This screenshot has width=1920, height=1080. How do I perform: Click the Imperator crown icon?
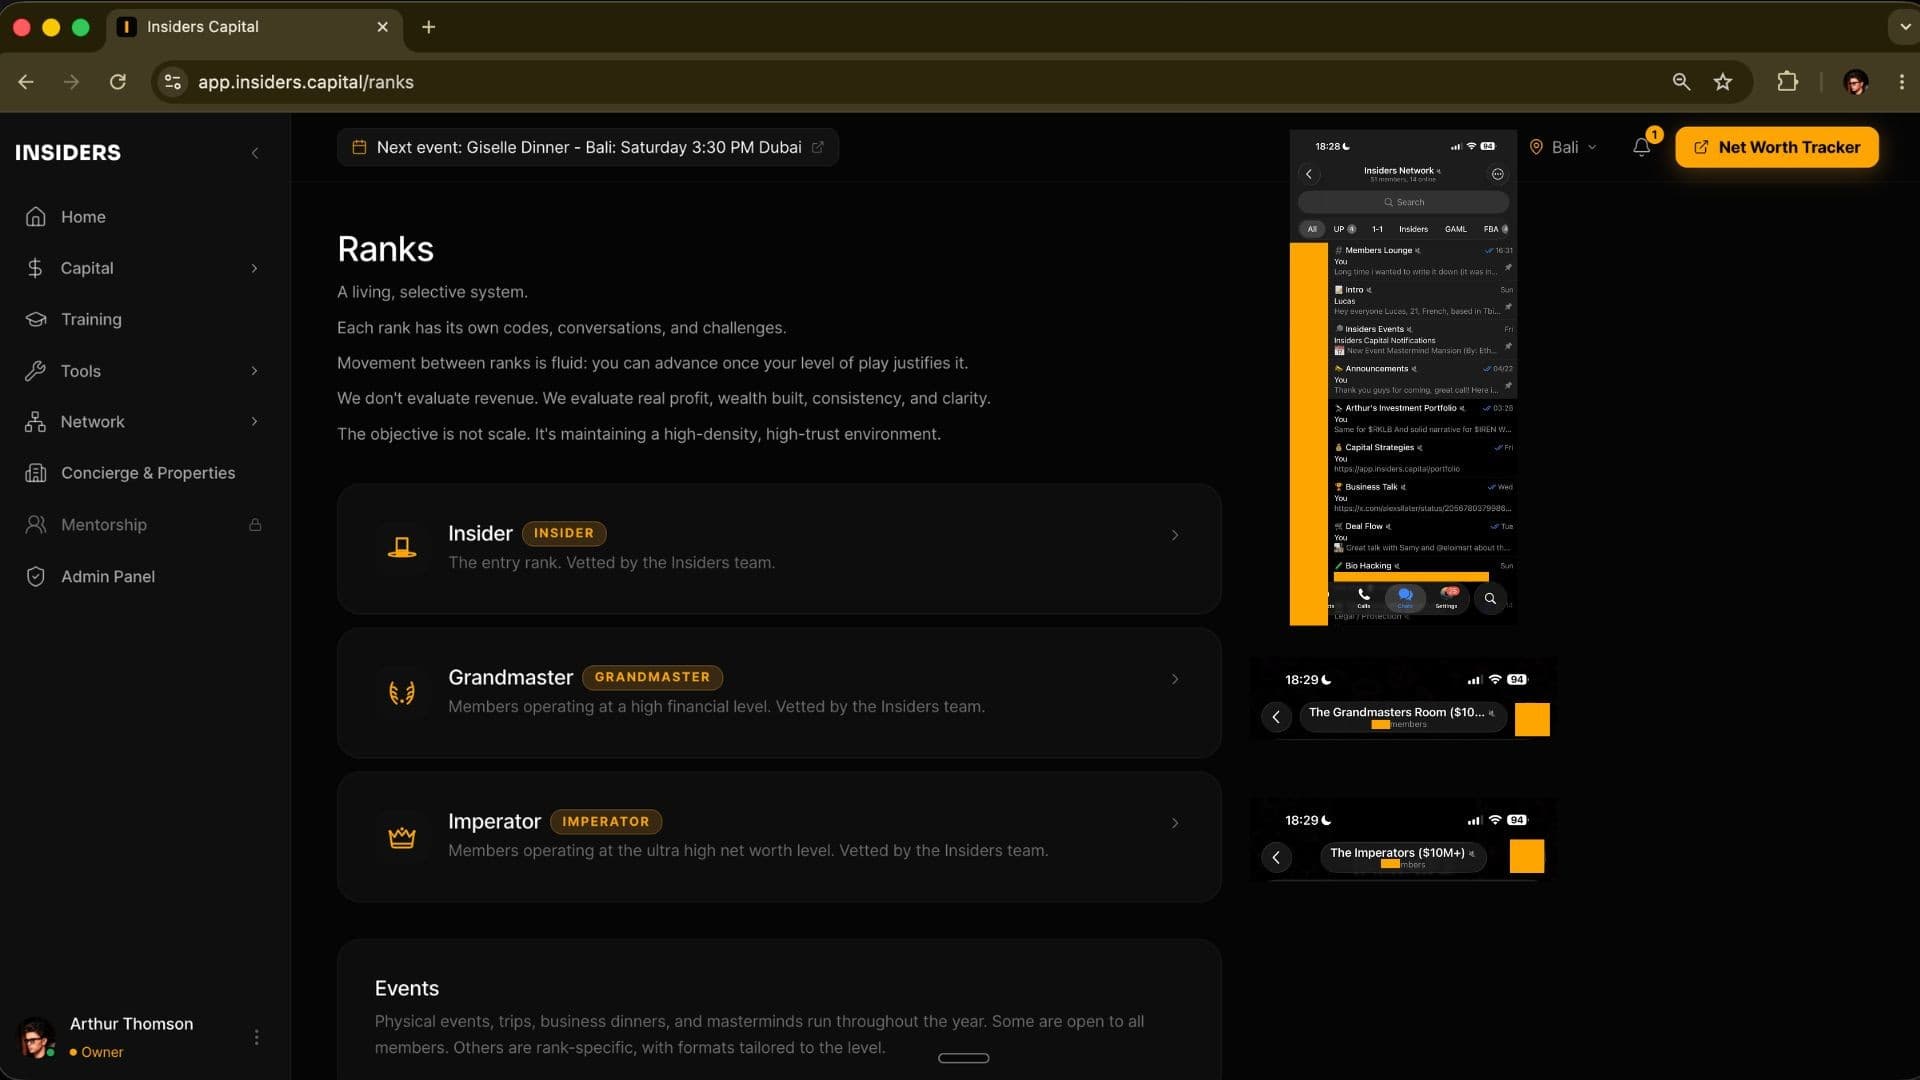(402, 837)
